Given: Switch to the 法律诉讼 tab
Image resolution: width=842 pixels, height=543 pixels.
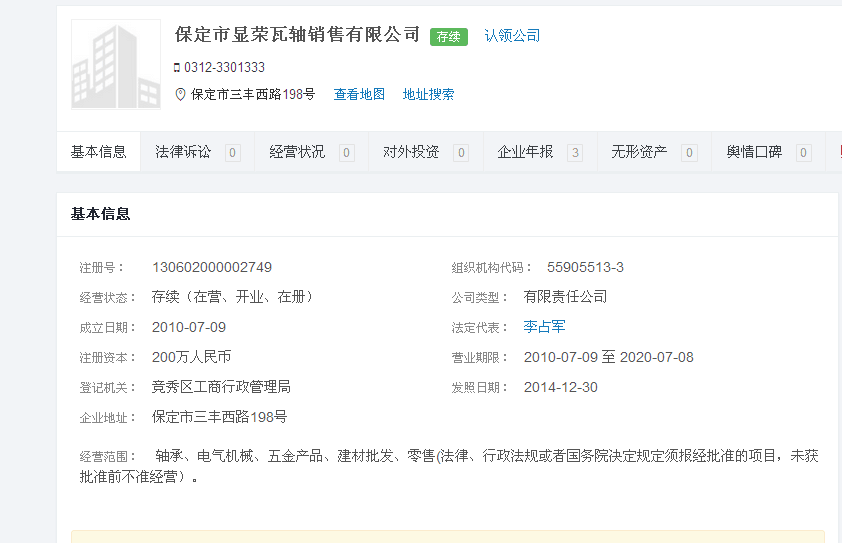Looking at the screenshot, I should point(183,152).
